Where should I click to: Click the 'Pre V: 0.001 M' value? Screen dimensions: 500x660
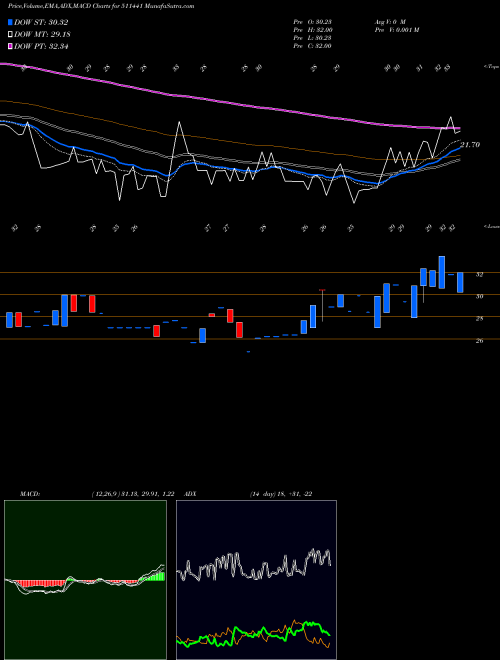[x=396, y=30]
